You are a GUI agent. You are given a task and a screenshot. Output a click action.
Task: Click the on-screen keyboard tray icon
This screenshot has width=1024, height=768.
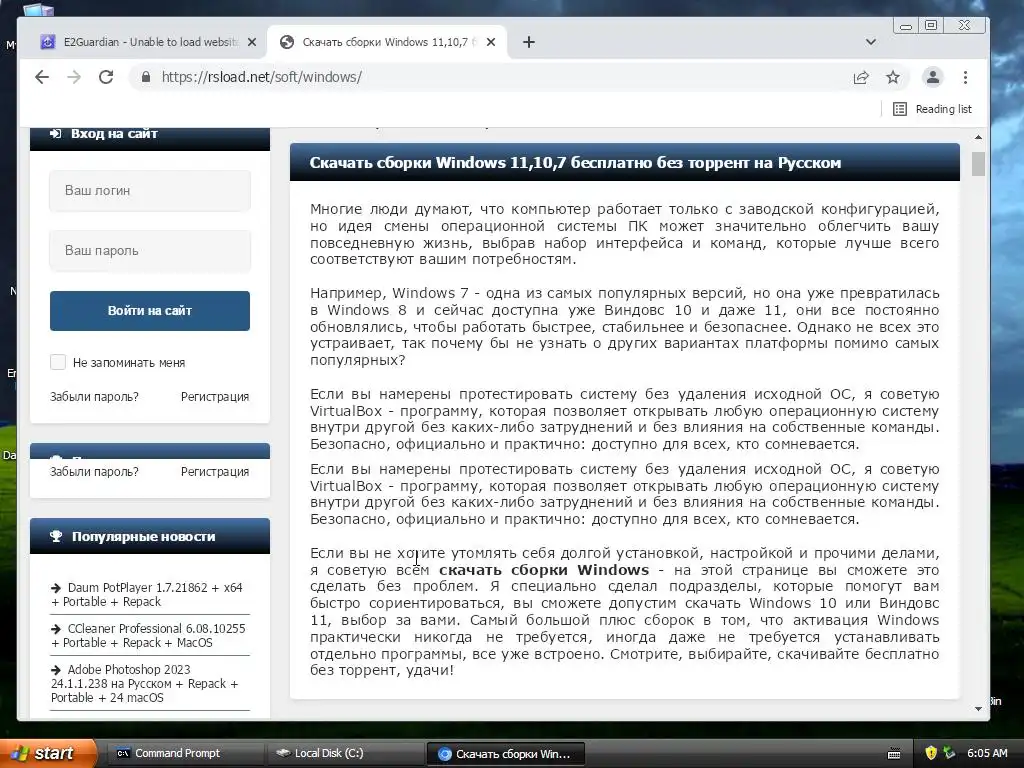(x=894, y=754)
